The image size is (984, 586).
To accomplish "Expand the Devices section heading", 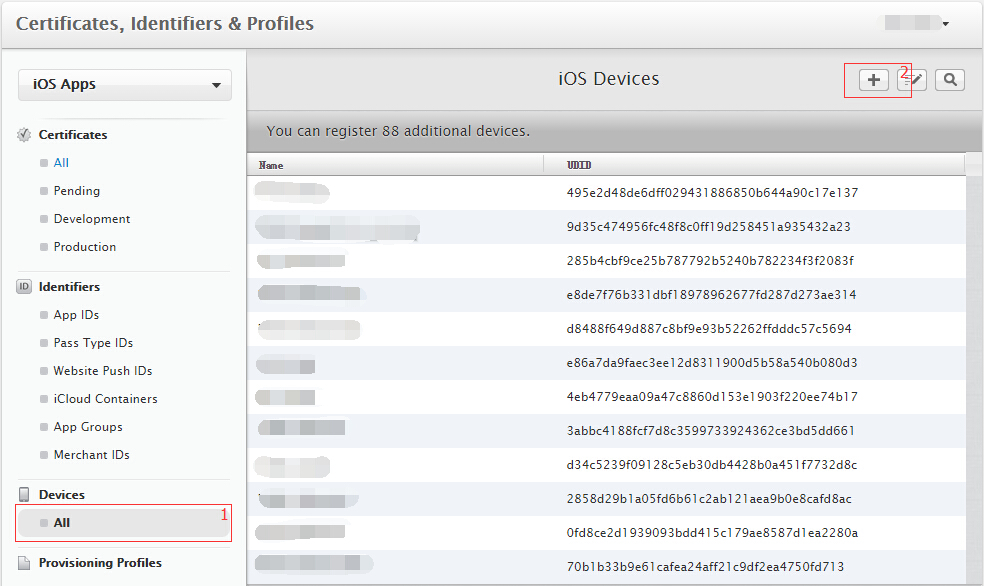I will [62, 494].
